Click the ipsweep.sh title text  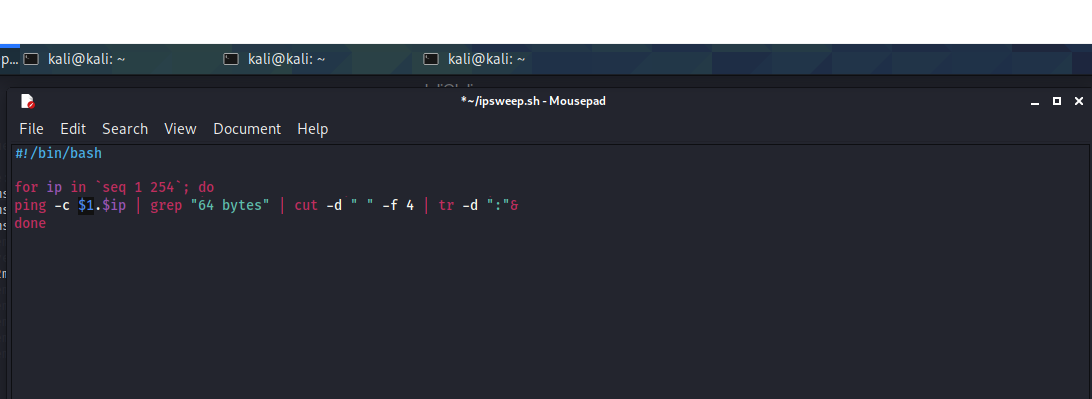[x=533, y=101]
